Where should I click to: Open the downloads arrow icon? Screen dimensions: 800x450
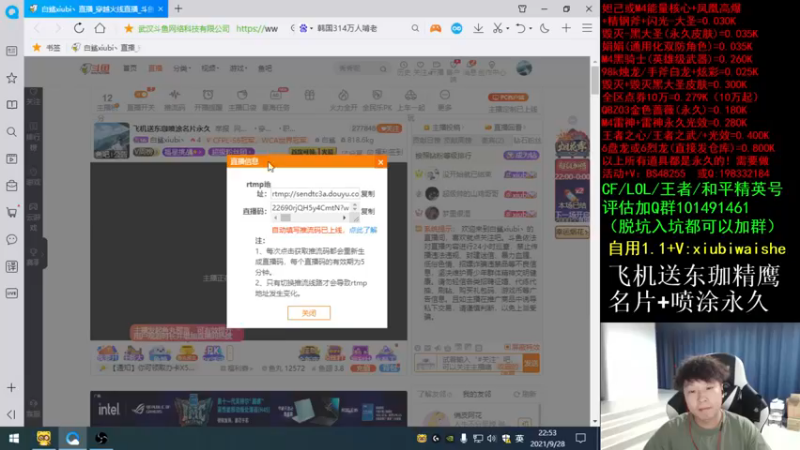(x=478, y=29)
